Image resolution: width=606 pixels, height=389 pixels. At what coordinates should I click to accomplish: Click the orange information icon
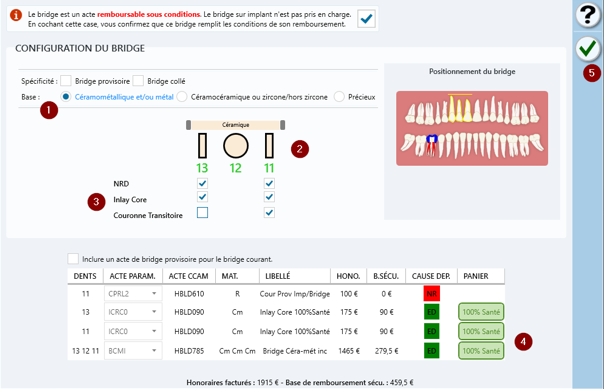coord(16,15)
